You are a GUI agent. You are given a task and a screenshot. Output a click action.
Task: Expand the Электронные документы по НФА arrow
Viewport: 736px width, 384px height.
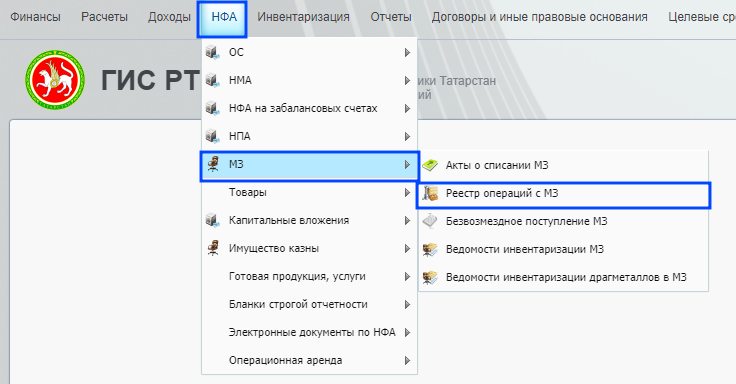[x=407, y=332]
